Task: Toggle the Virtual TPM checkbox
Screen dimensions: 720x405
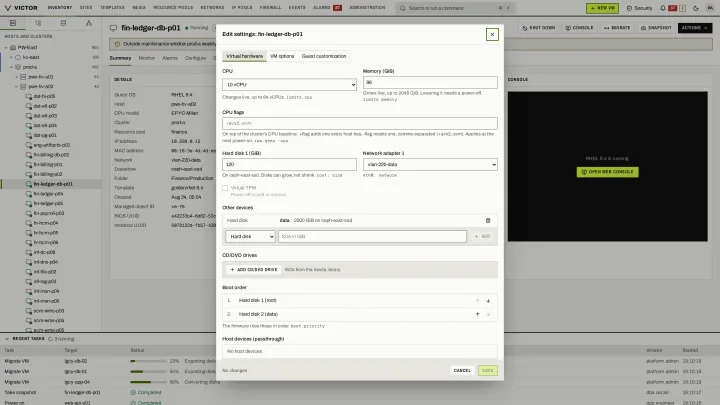Action: click(225, 188)
